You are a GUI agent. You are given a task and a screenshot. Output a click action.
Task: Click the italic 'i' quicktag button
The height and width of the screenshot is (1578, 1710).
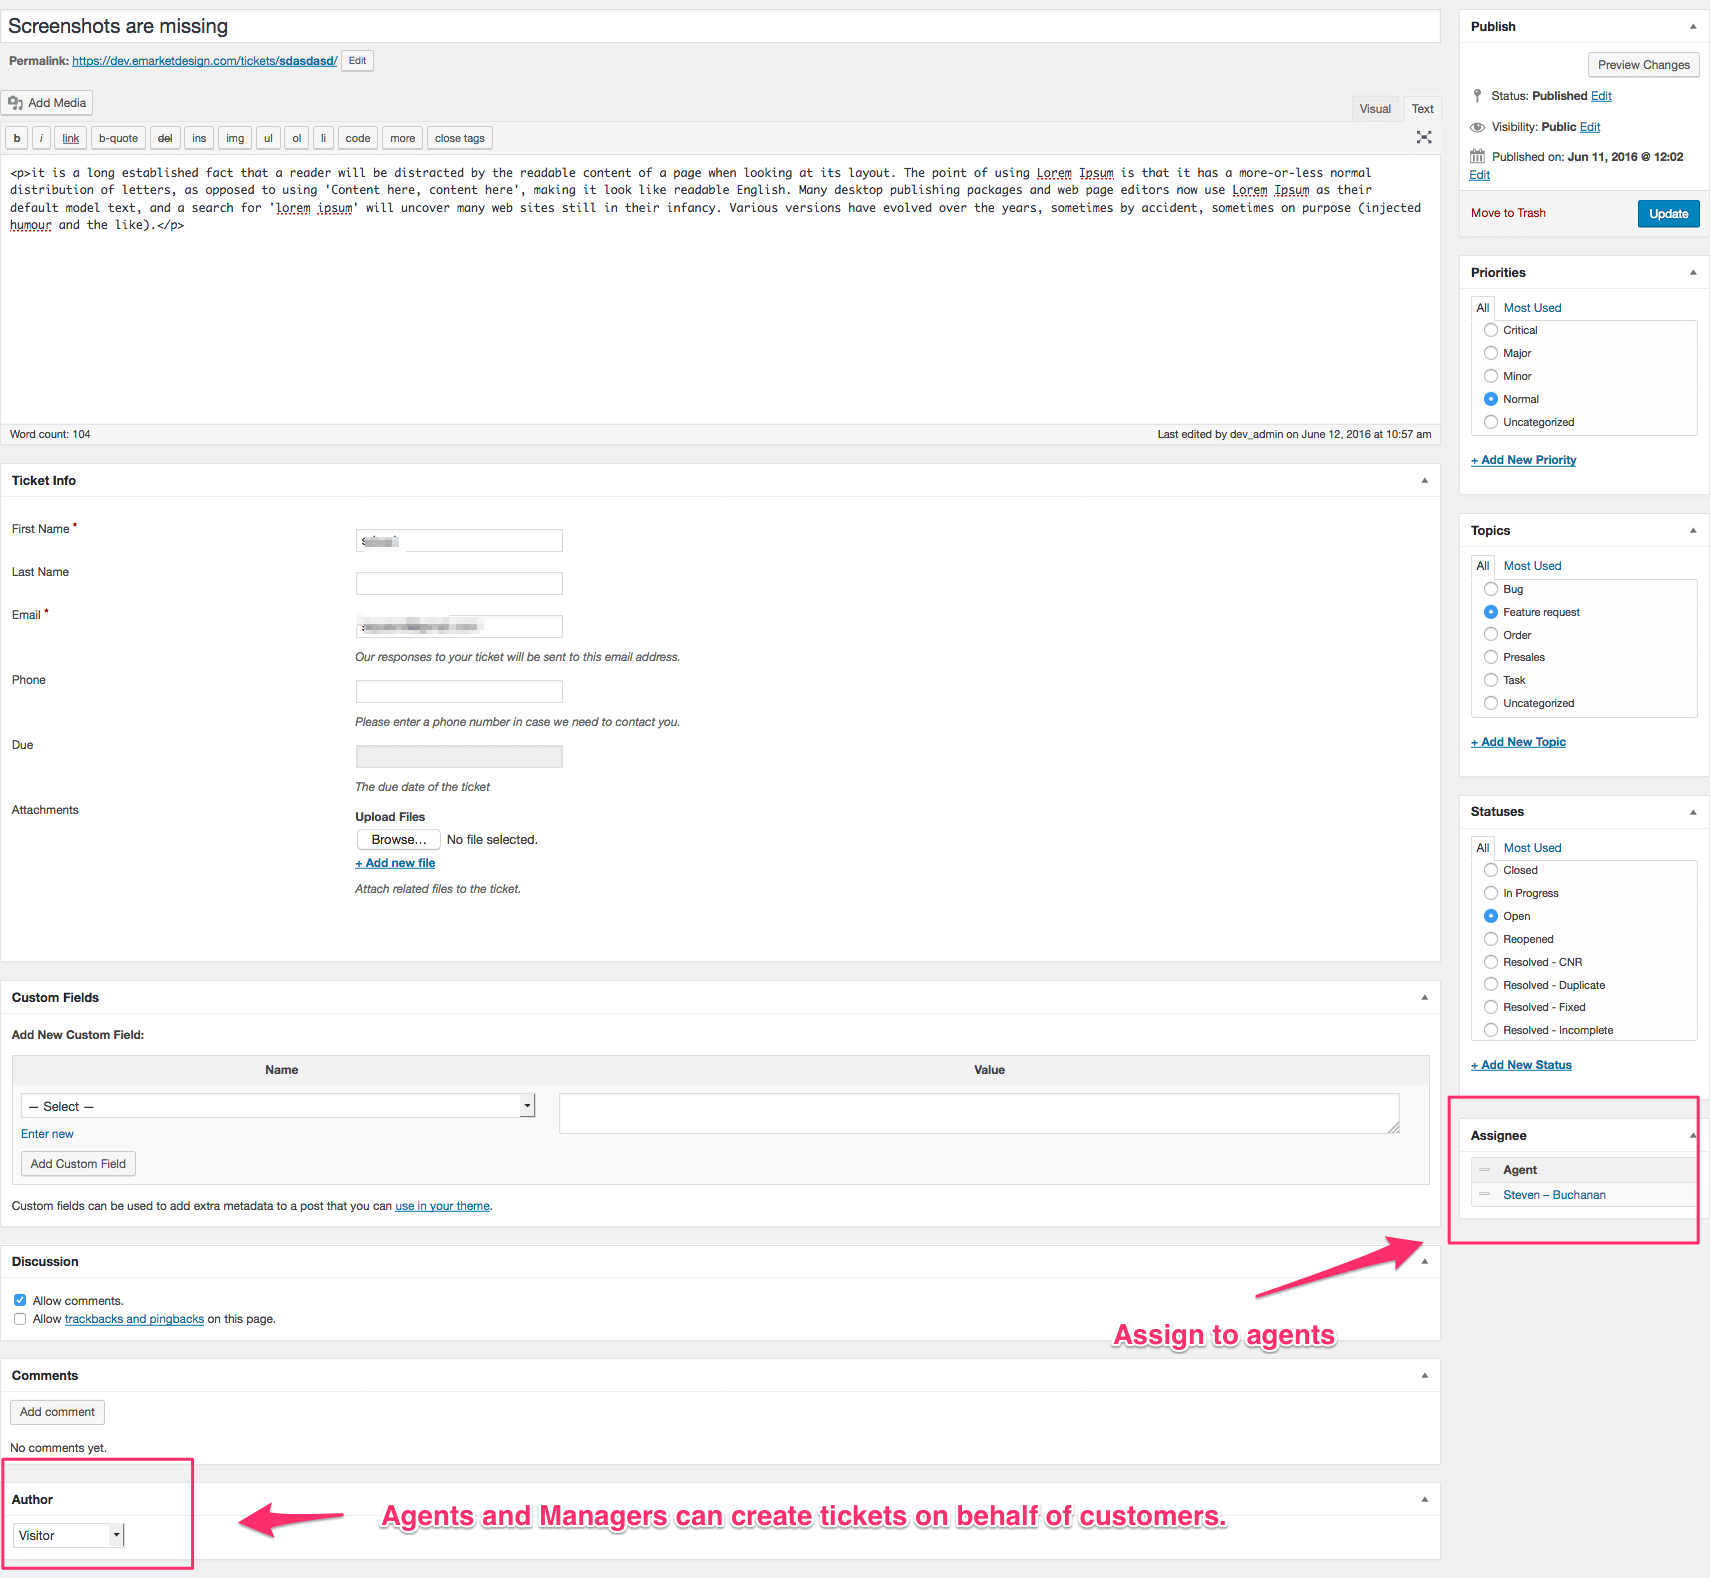pos(41,139)
